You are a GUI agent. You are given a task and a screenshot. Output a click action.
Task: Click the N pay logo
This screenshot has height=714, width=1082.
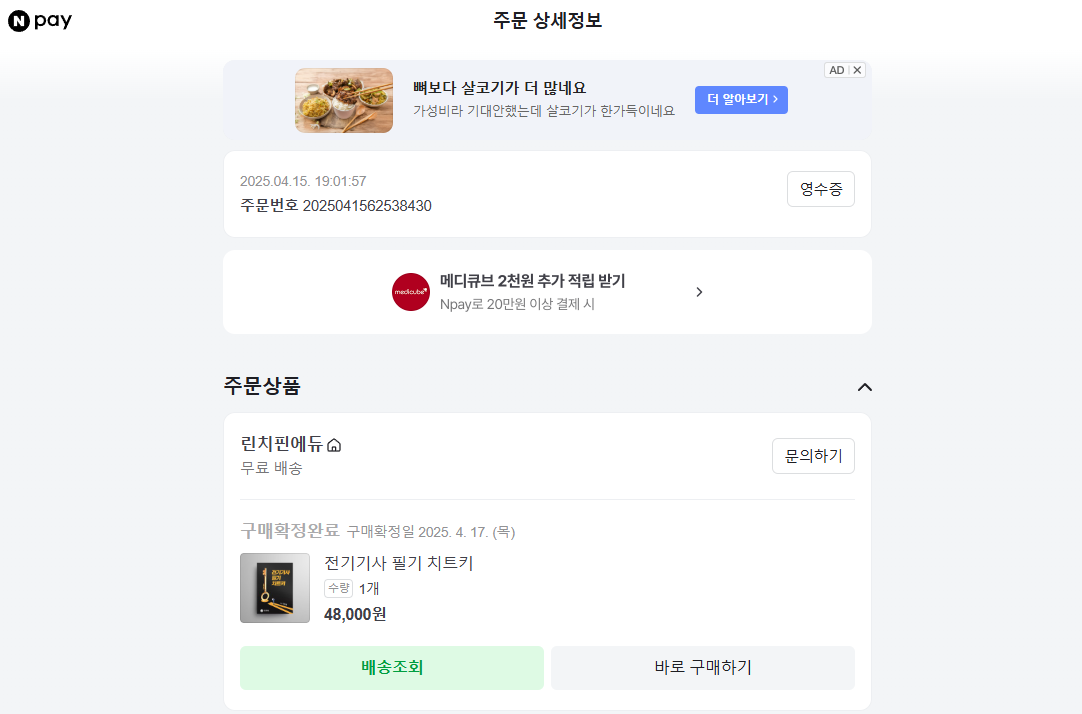tap(40, 21)
